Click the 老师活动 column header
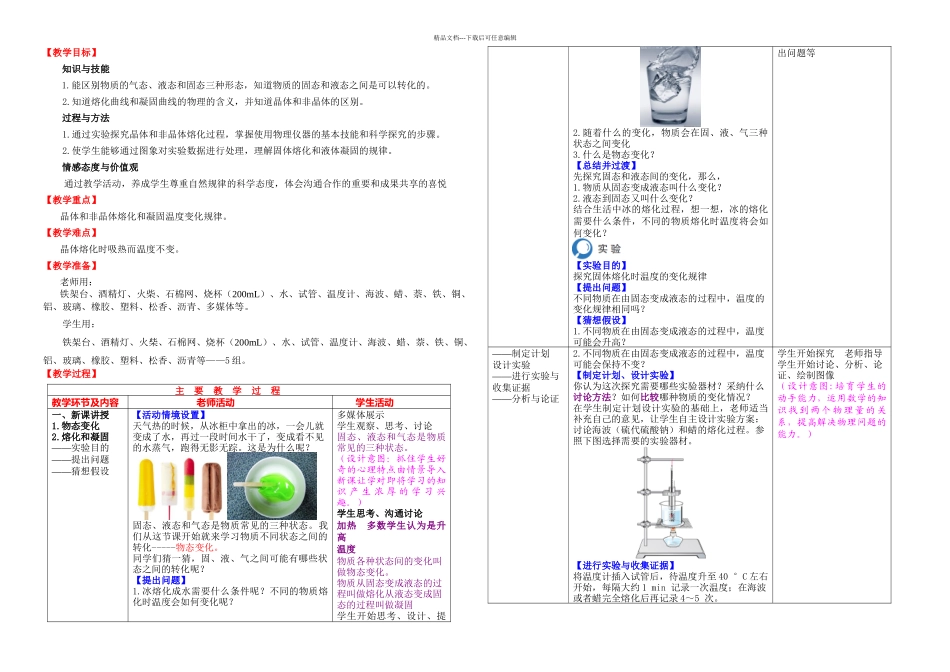The image size is (950, 672). (x=215, y=402)
